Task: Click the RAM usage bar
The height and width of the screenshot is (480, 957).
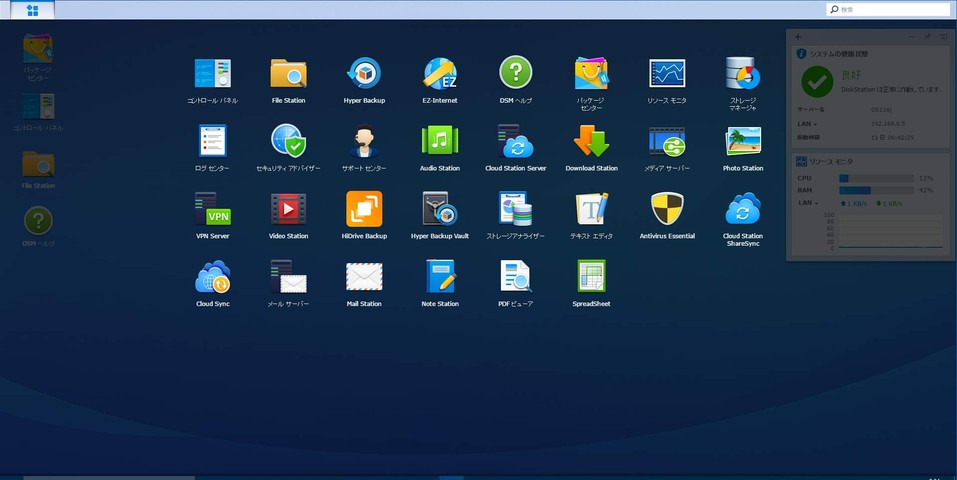Action: 876,191
